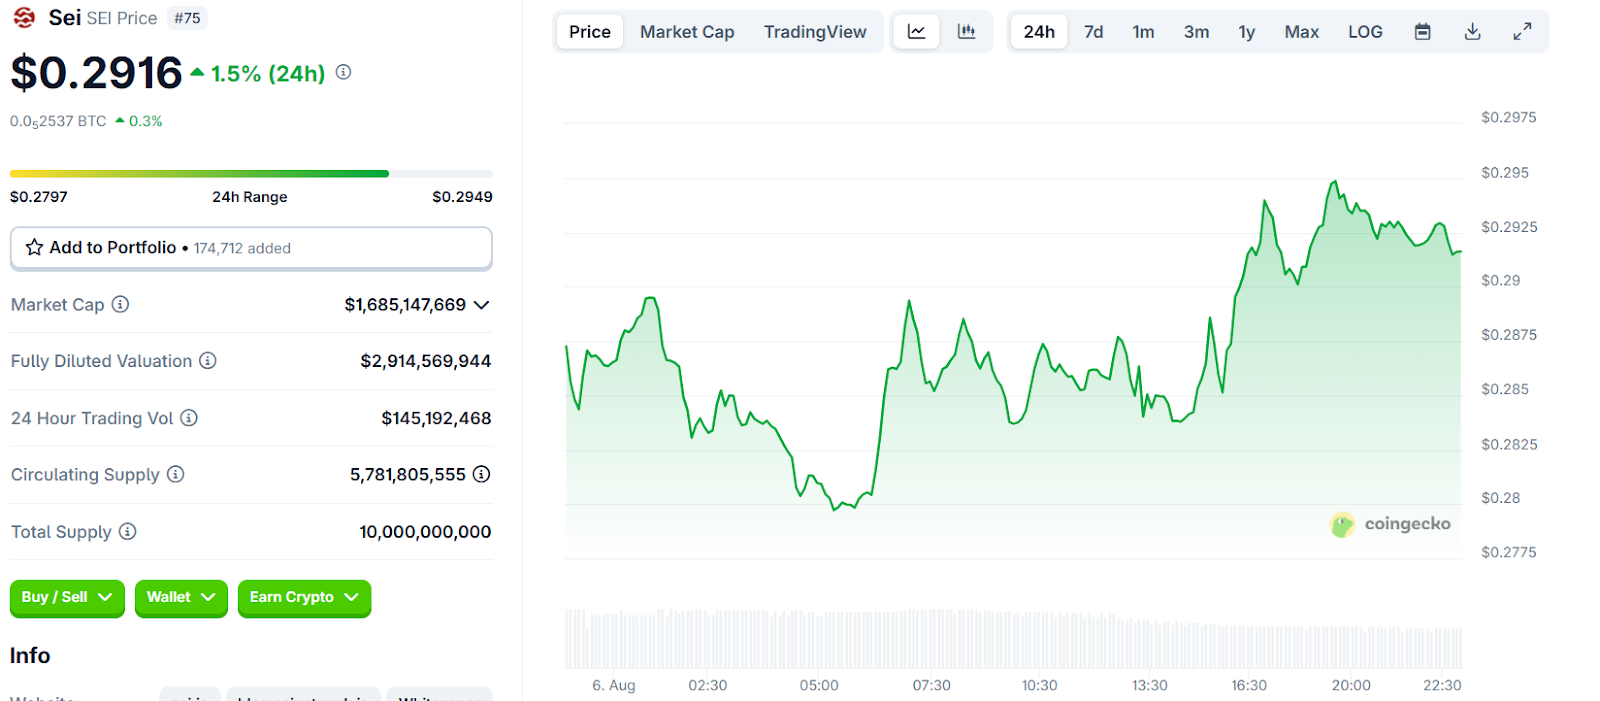This screenshot has width=1600, height=701.
Task: Click the volume bars below the chart
Action: (1013, 638)
